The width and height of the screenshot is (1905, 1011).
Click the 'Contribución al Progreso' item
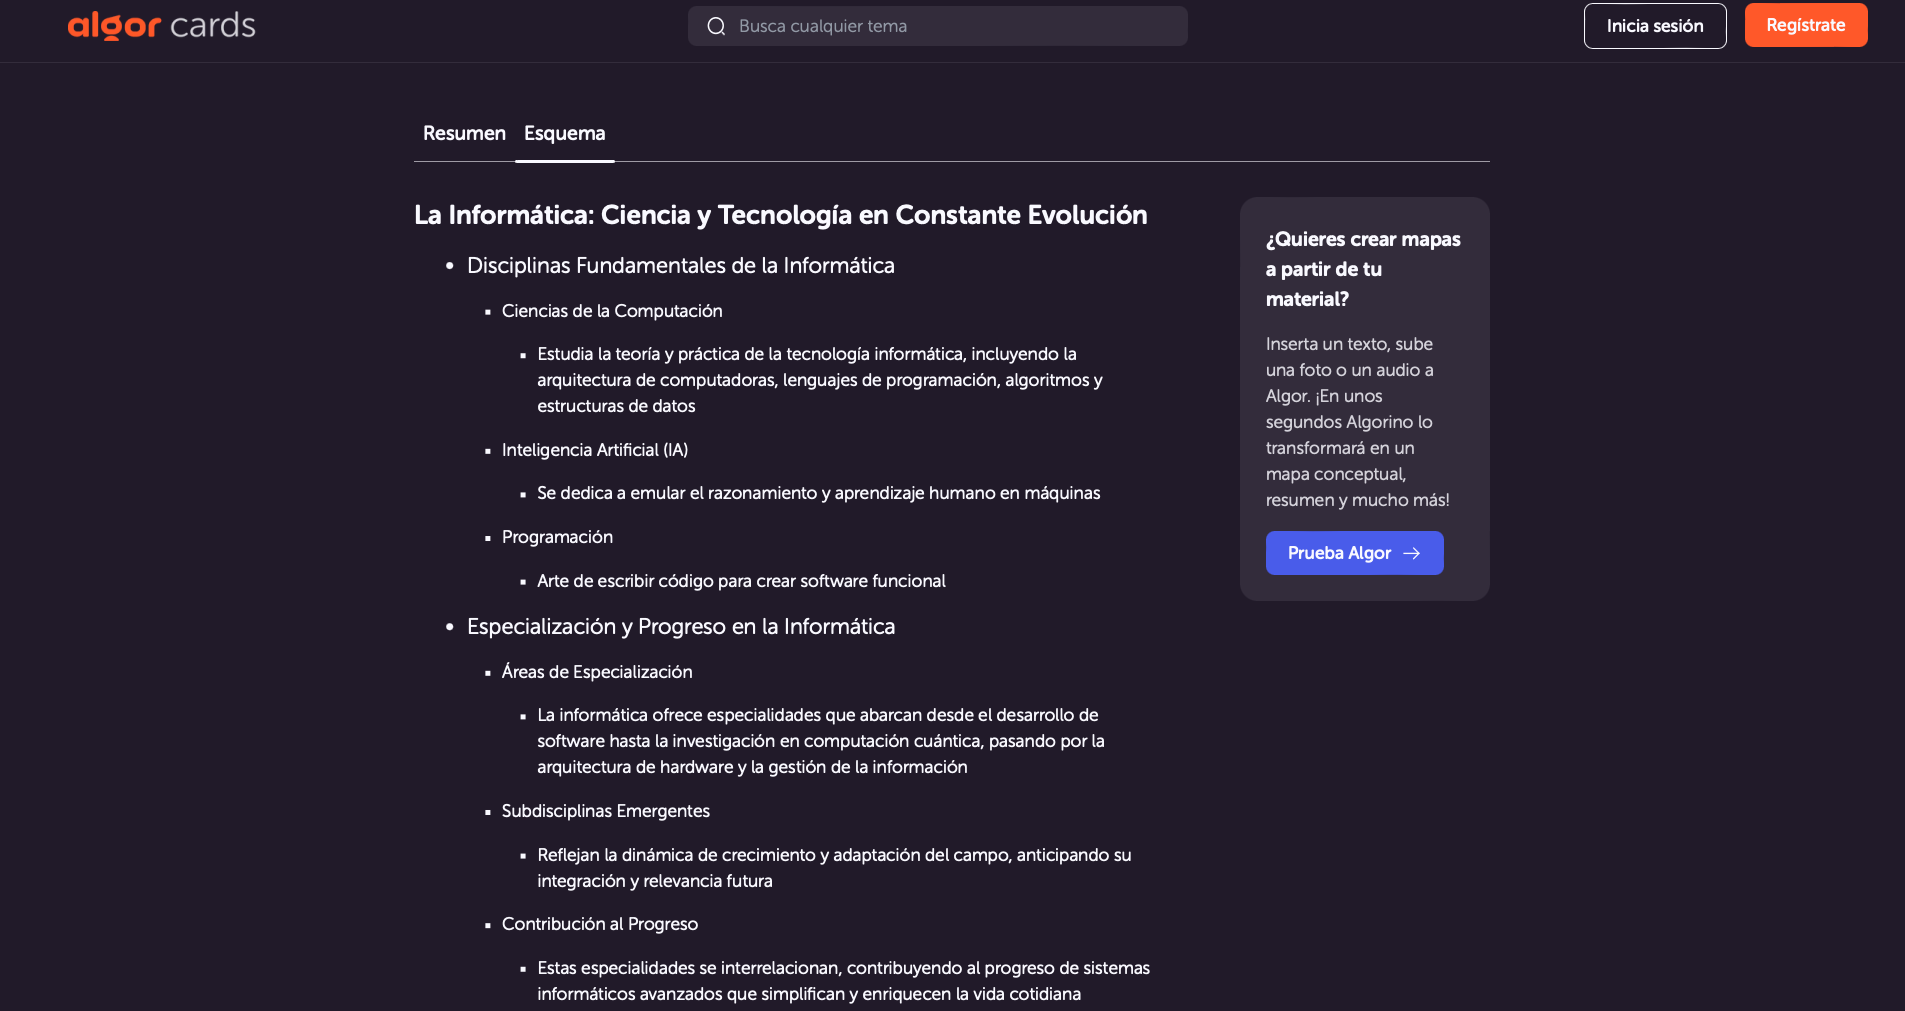[599, 924]
